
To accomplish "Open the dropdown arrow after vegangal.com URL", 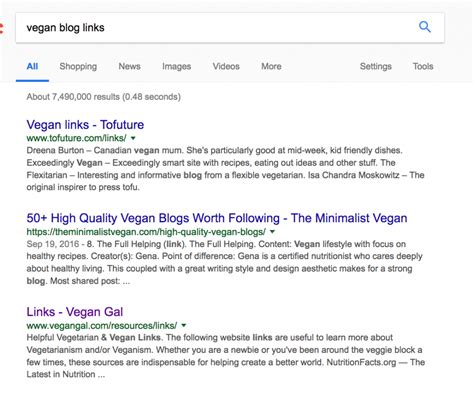I will (184, 325).
